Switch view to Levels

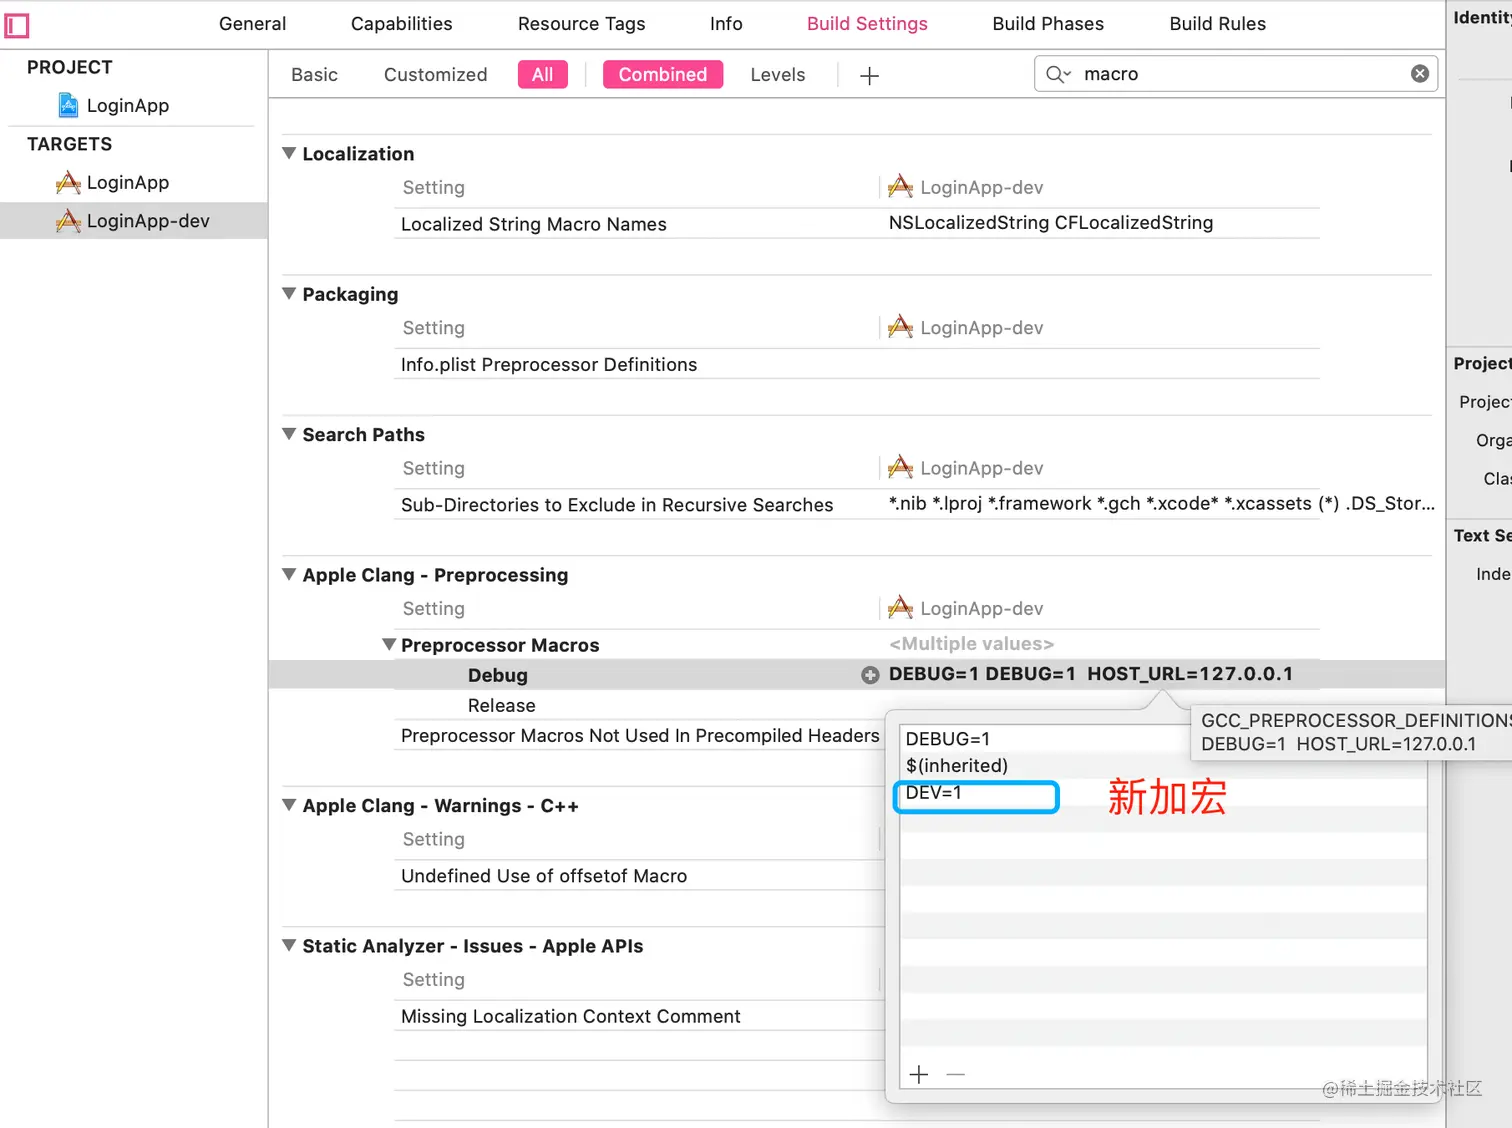(777, 75)
